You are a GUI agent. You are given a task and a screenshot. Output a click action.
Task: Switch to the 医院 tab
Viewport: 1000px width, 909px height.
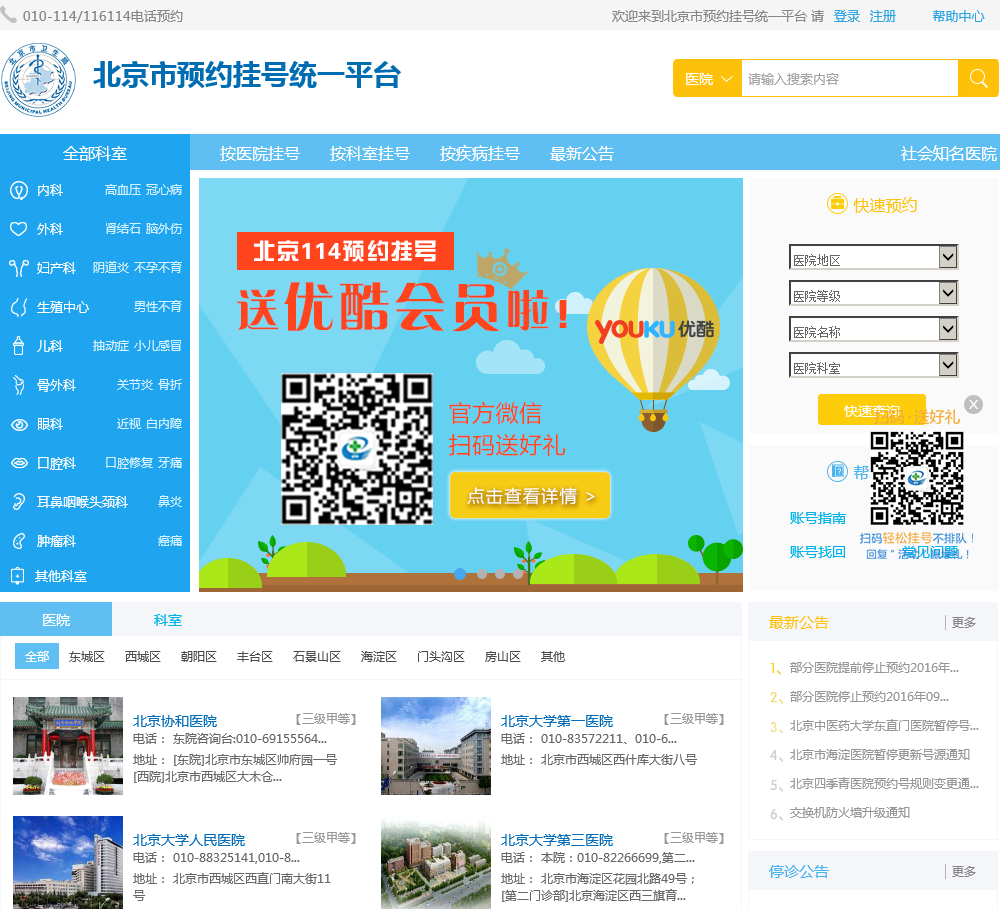[x=56, y=619]
